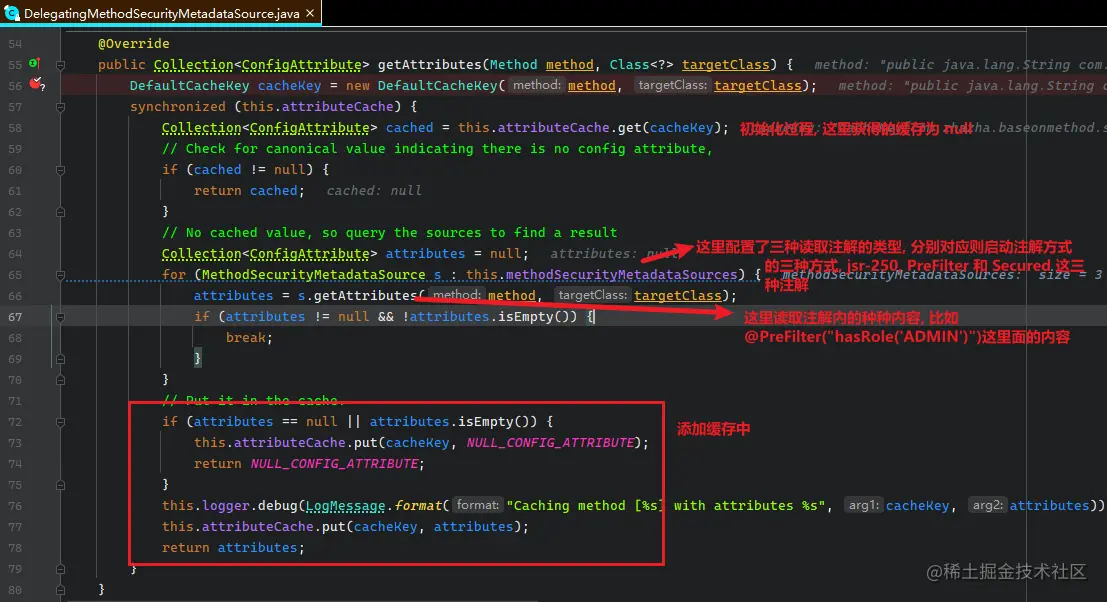Click line number 64 in the gutter
This screenshot has height=602, width=1107.
tap(15, 254)
